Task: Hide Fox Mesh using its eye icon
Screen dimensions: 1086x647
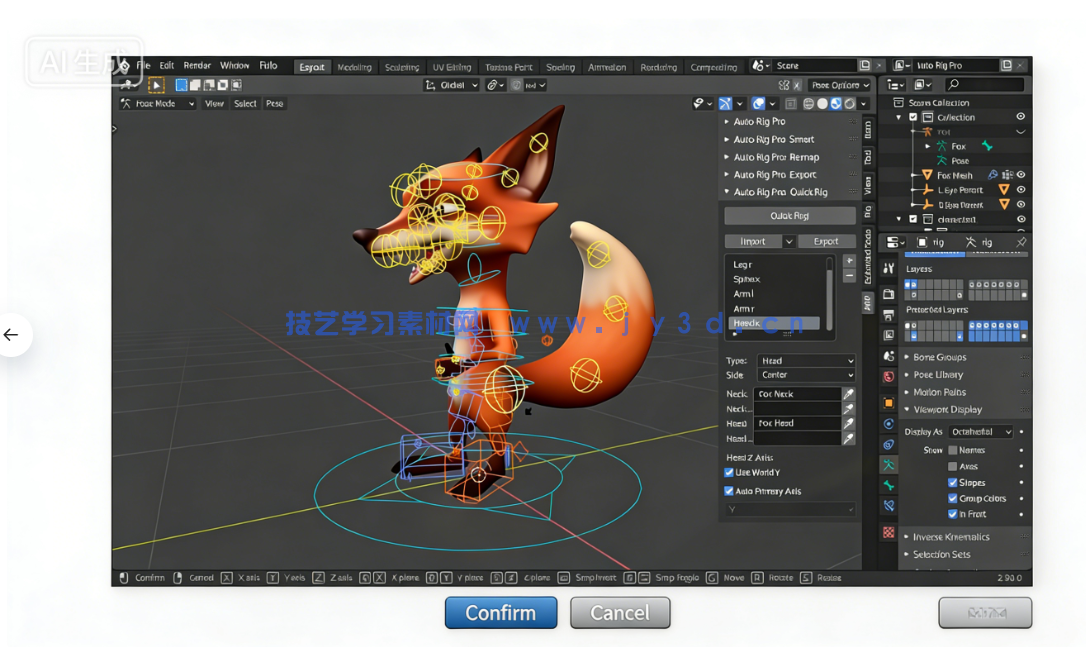Action: click(x=1021, y=175)
